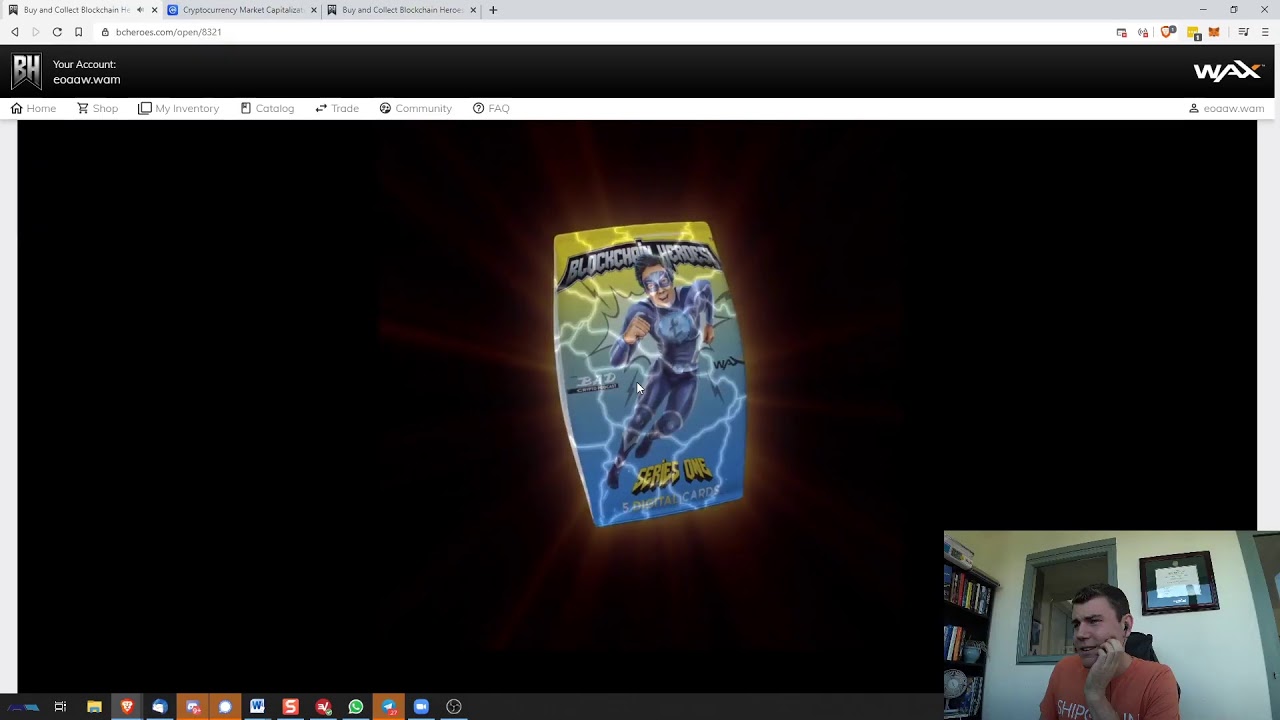Open the Shop page
The image size is (1280, 720).
pos(97,108)
